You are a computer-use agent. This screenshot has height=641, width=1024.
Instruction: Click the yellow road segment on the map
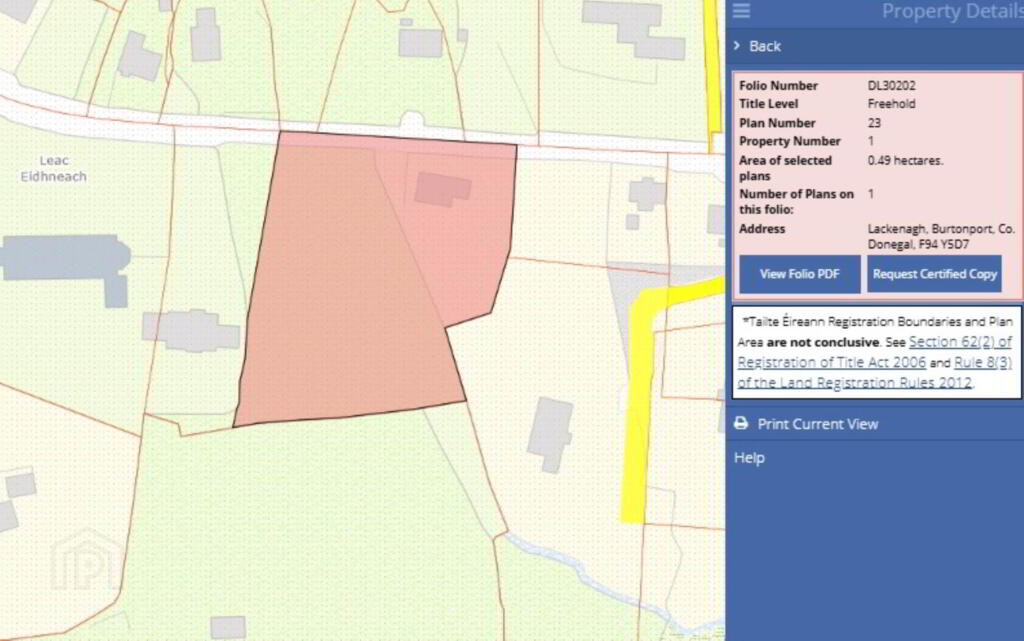click(635, 420)
